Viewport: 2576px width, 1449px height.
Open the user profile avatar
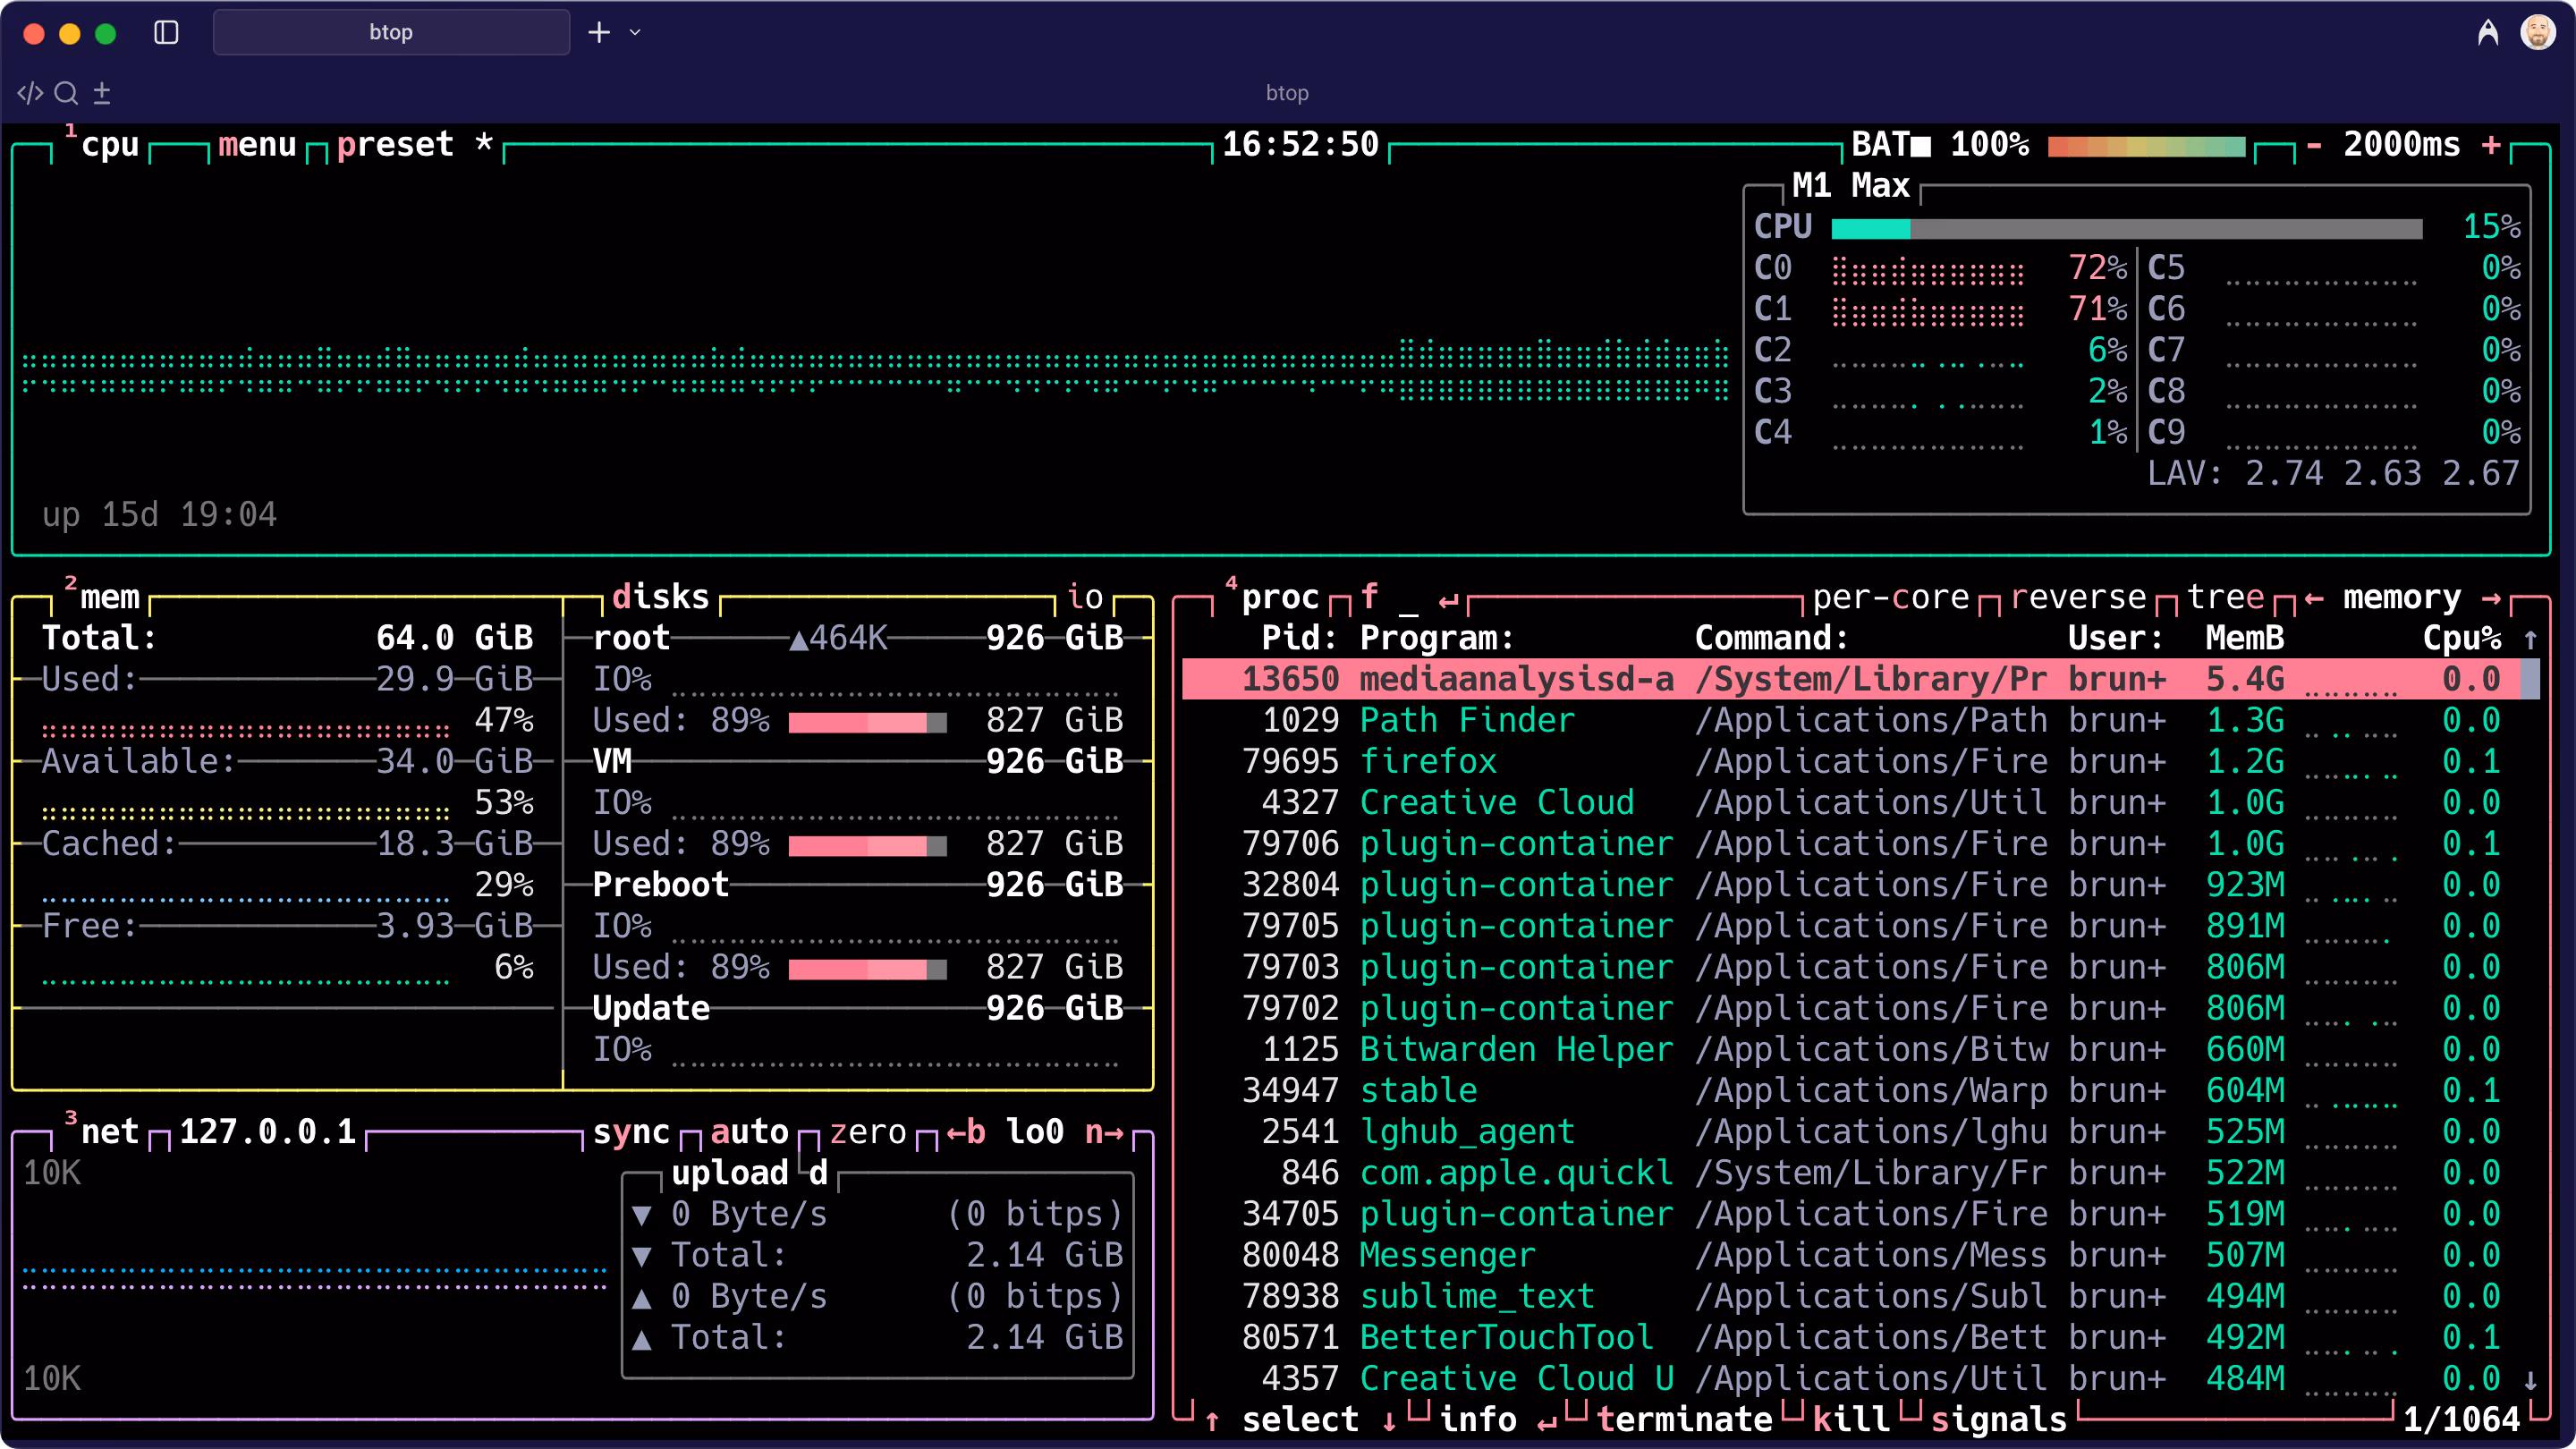[2538, 33]
